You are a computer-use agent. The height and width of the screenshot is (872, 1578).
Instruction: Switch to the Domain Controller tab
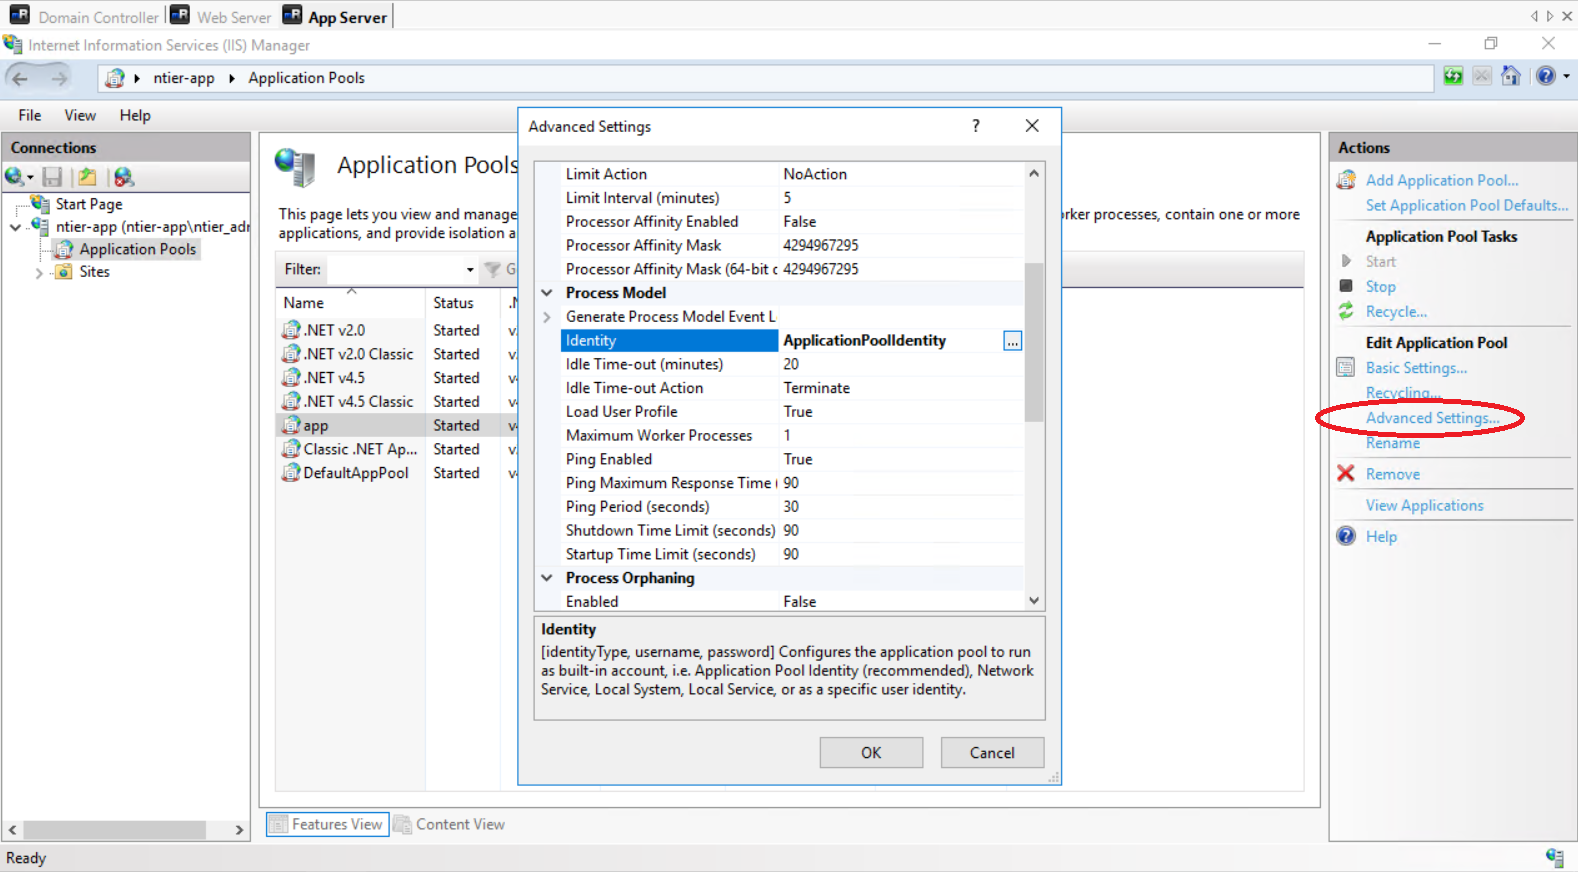[85, 16]
